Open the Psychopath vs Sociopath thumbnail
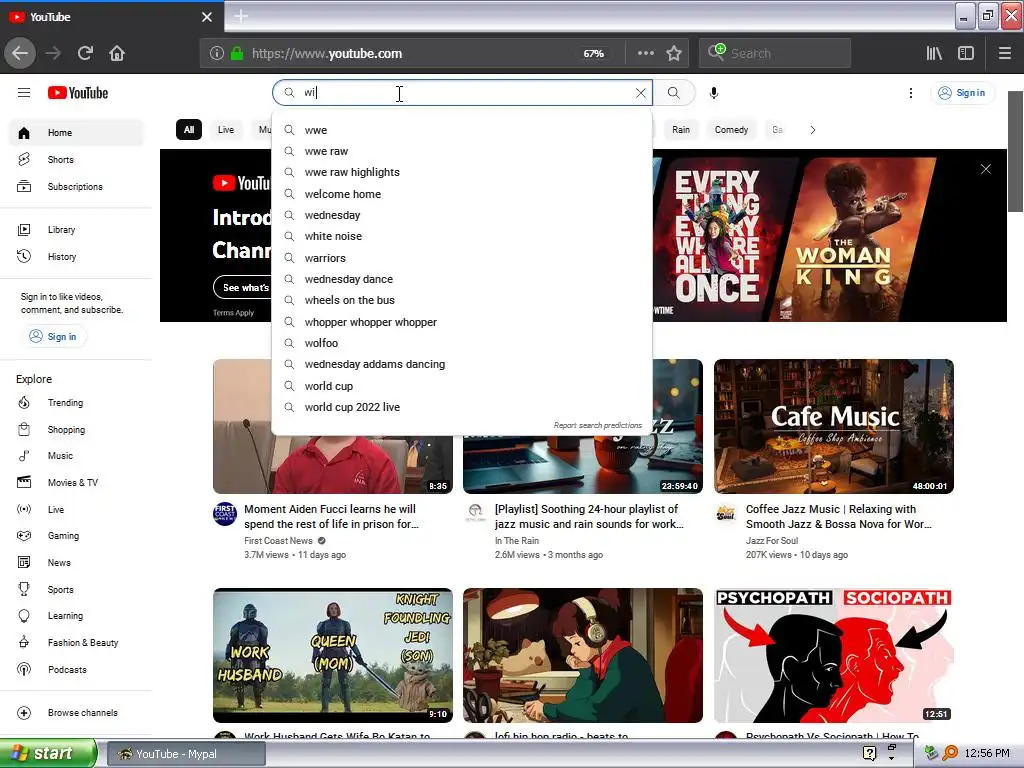This screenshot has height=768, width=1024. [x=833, y=655]
